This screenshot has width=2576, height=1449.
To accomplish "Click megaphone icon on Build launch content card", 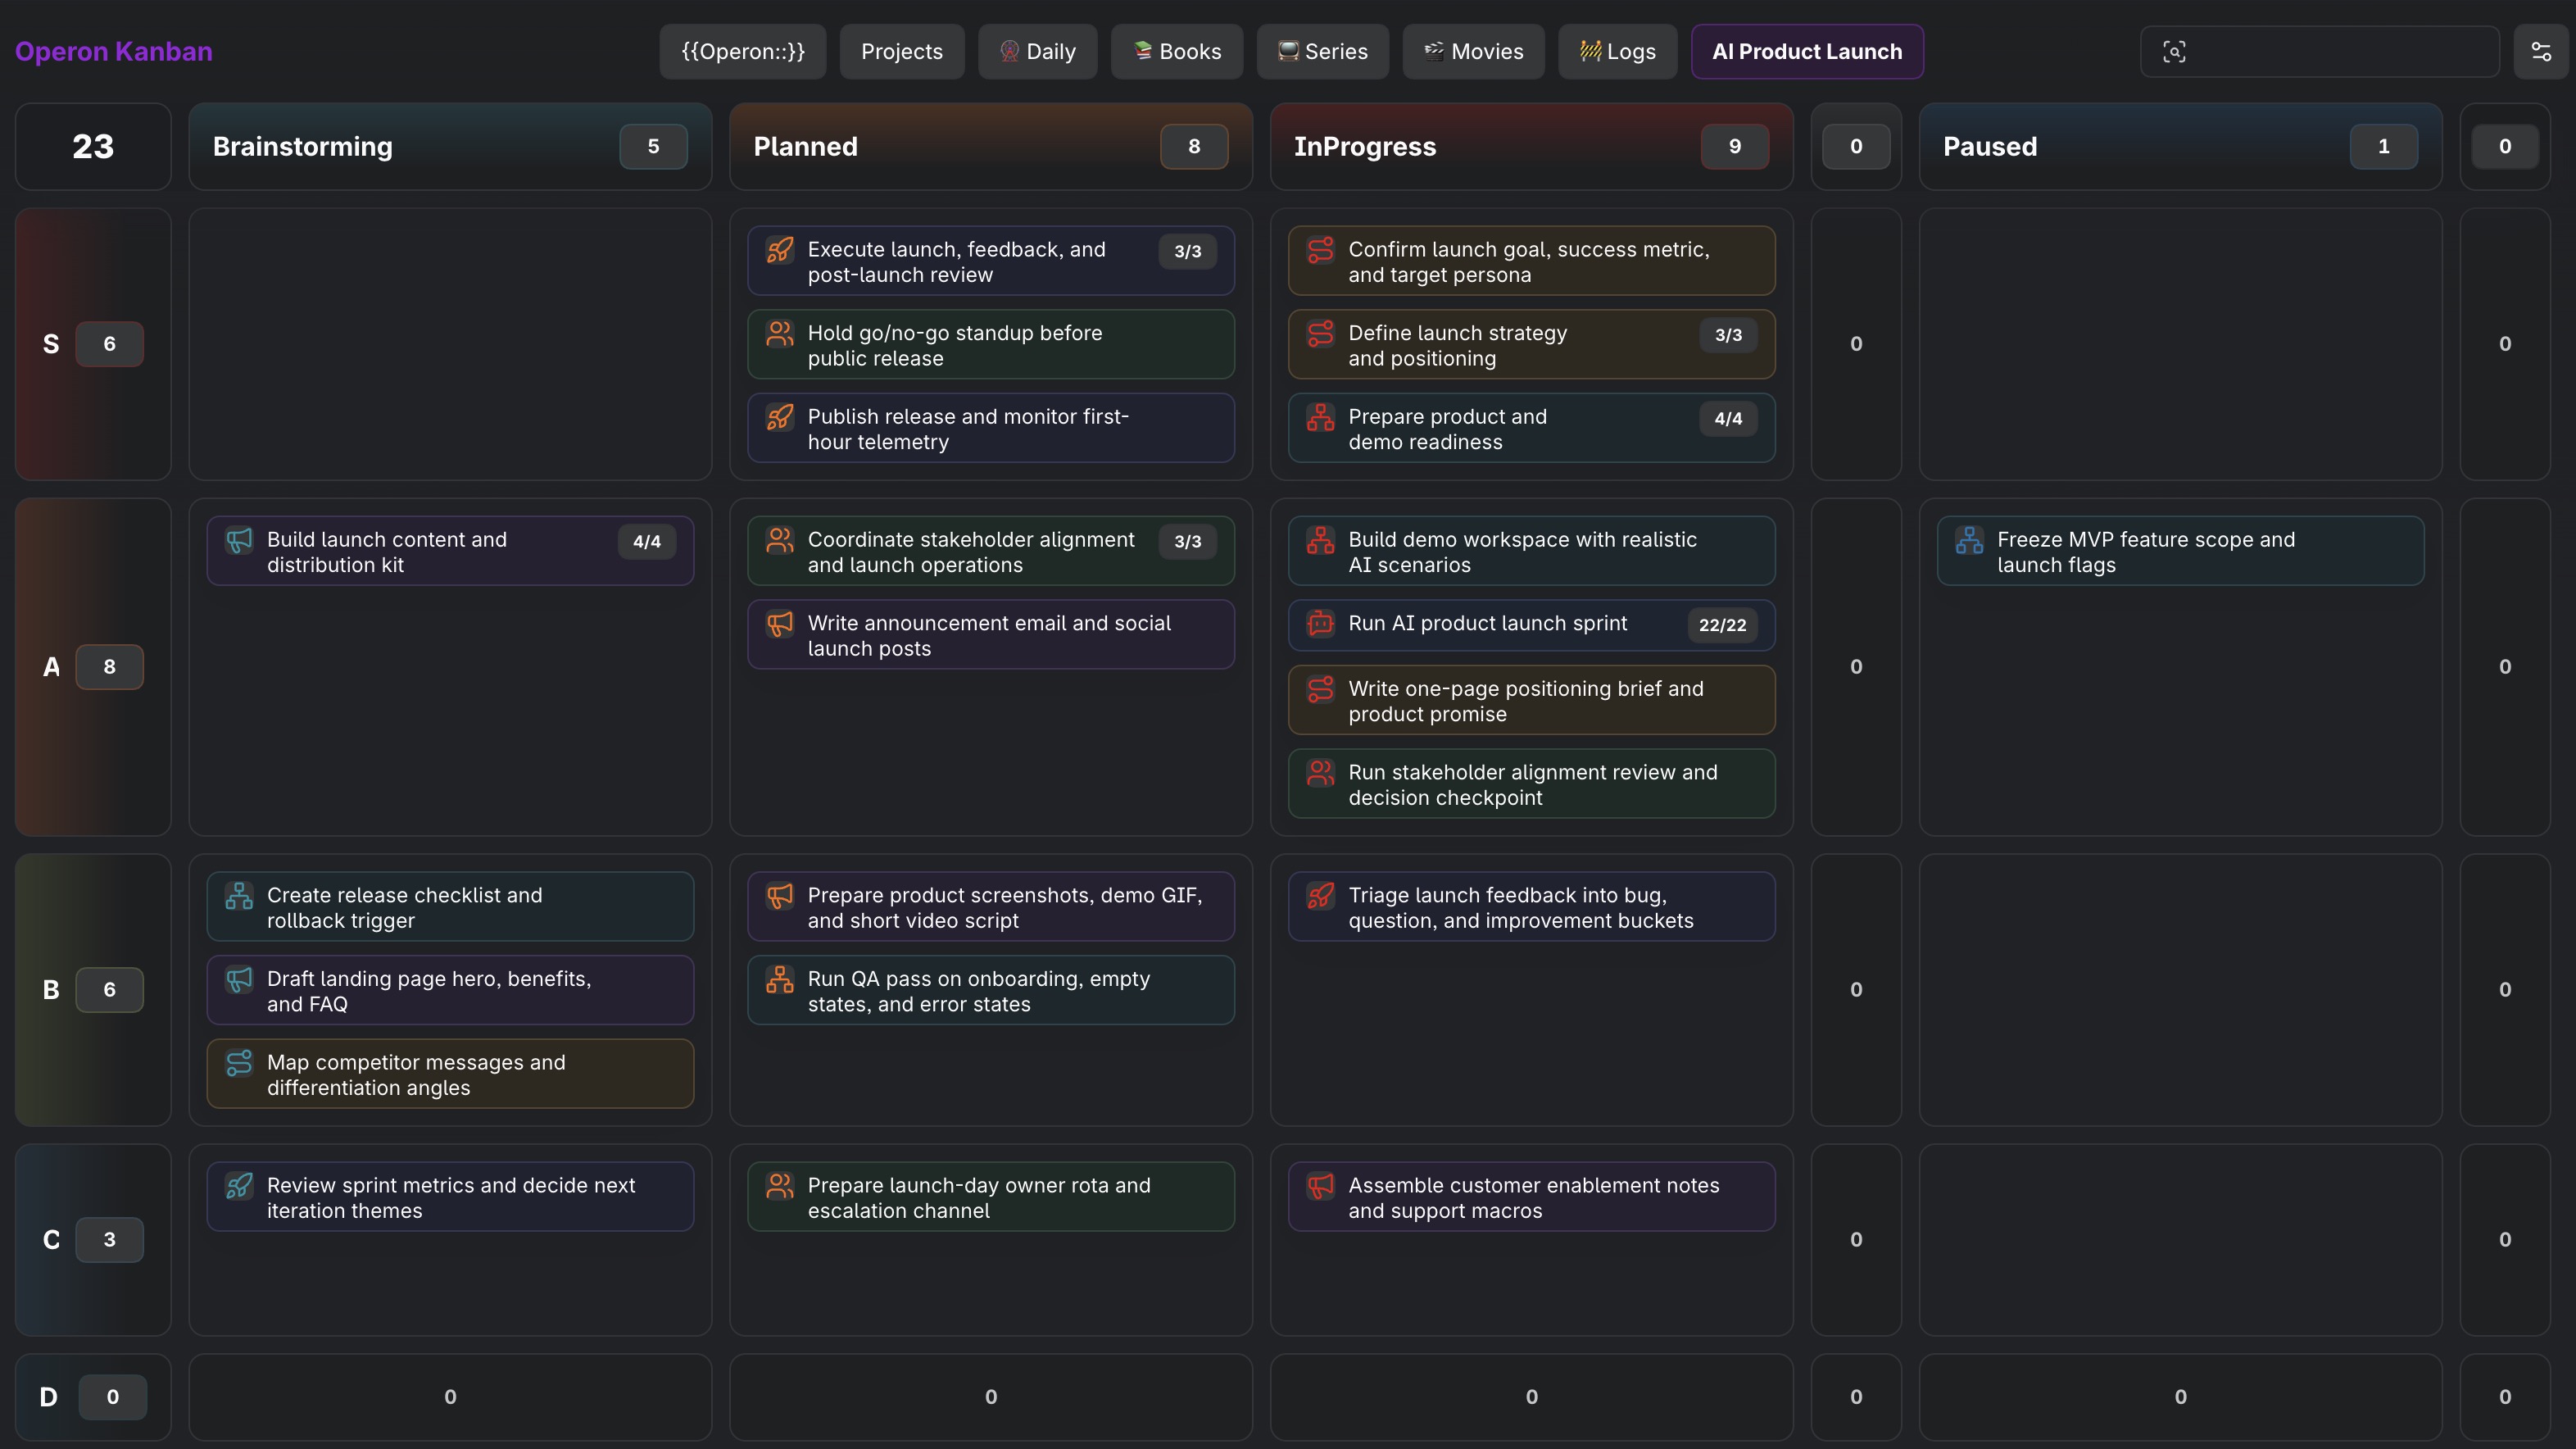I will point(239,540).
